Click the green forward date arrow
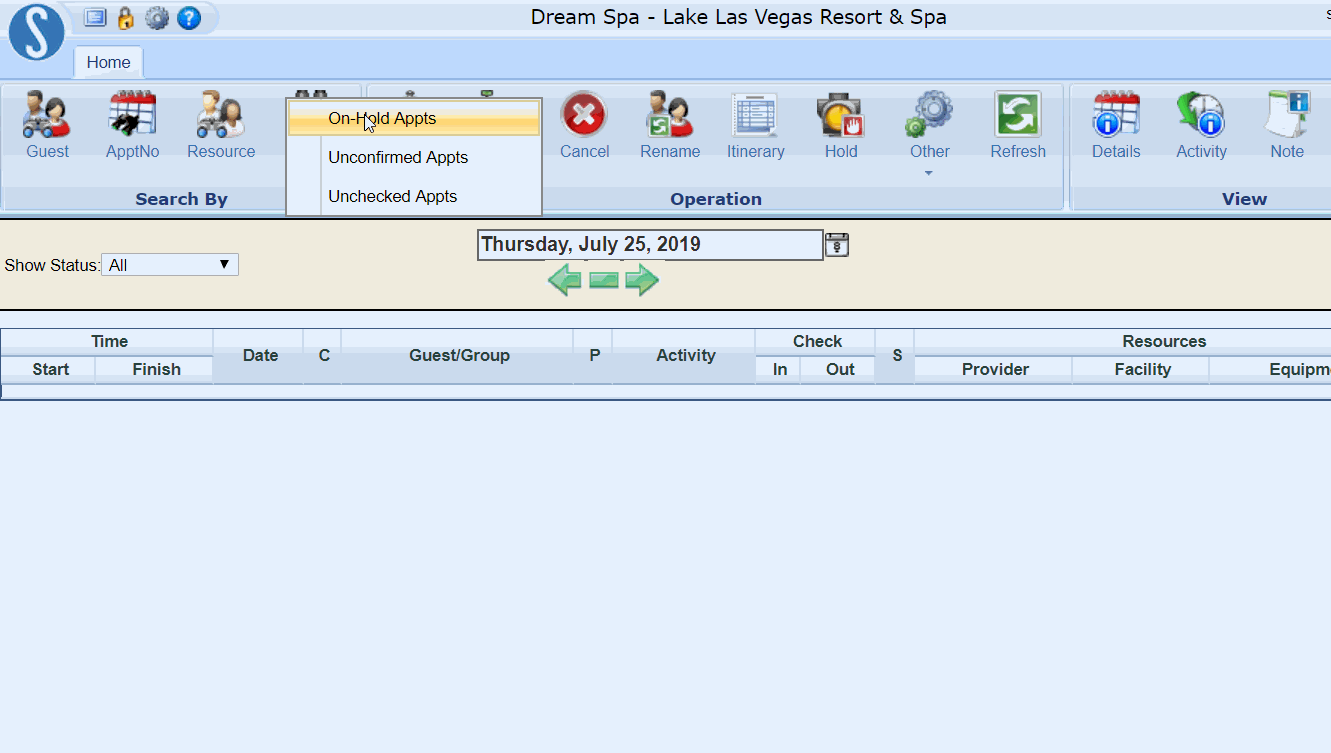The width and height of the screenshot is (1331, 753). [x=641, y=280]
